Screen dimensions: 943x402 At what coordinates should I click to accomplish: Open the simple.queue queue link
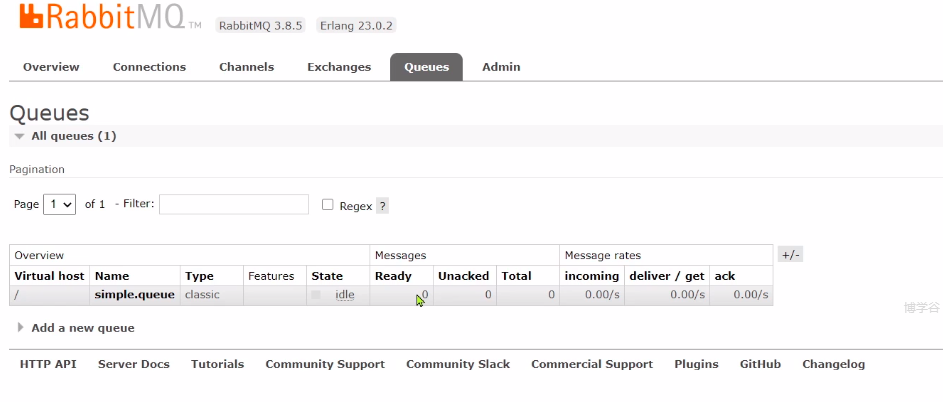point(134,295)
